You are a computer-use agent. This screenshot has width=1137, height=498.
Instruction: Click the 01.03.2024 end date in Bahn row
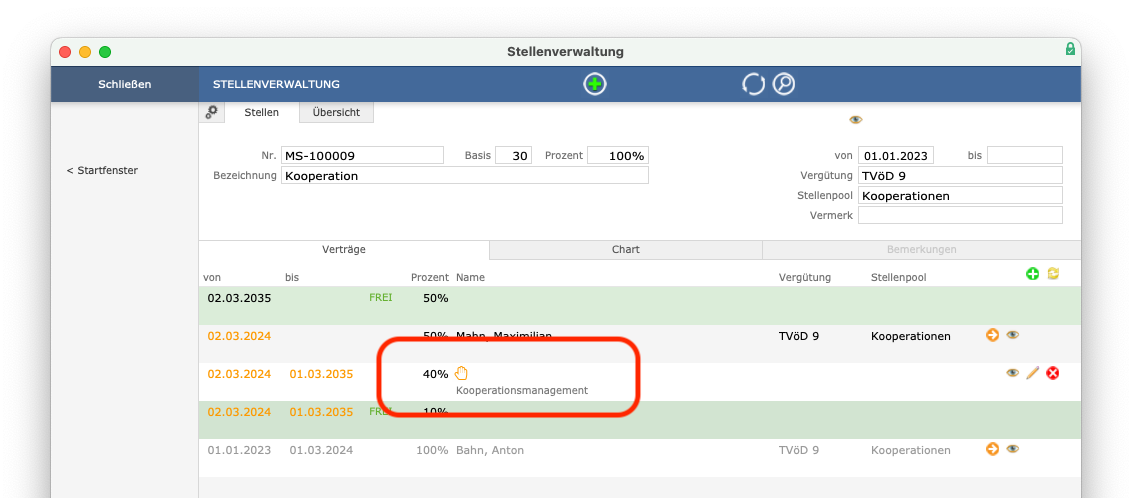pos(321,450)
